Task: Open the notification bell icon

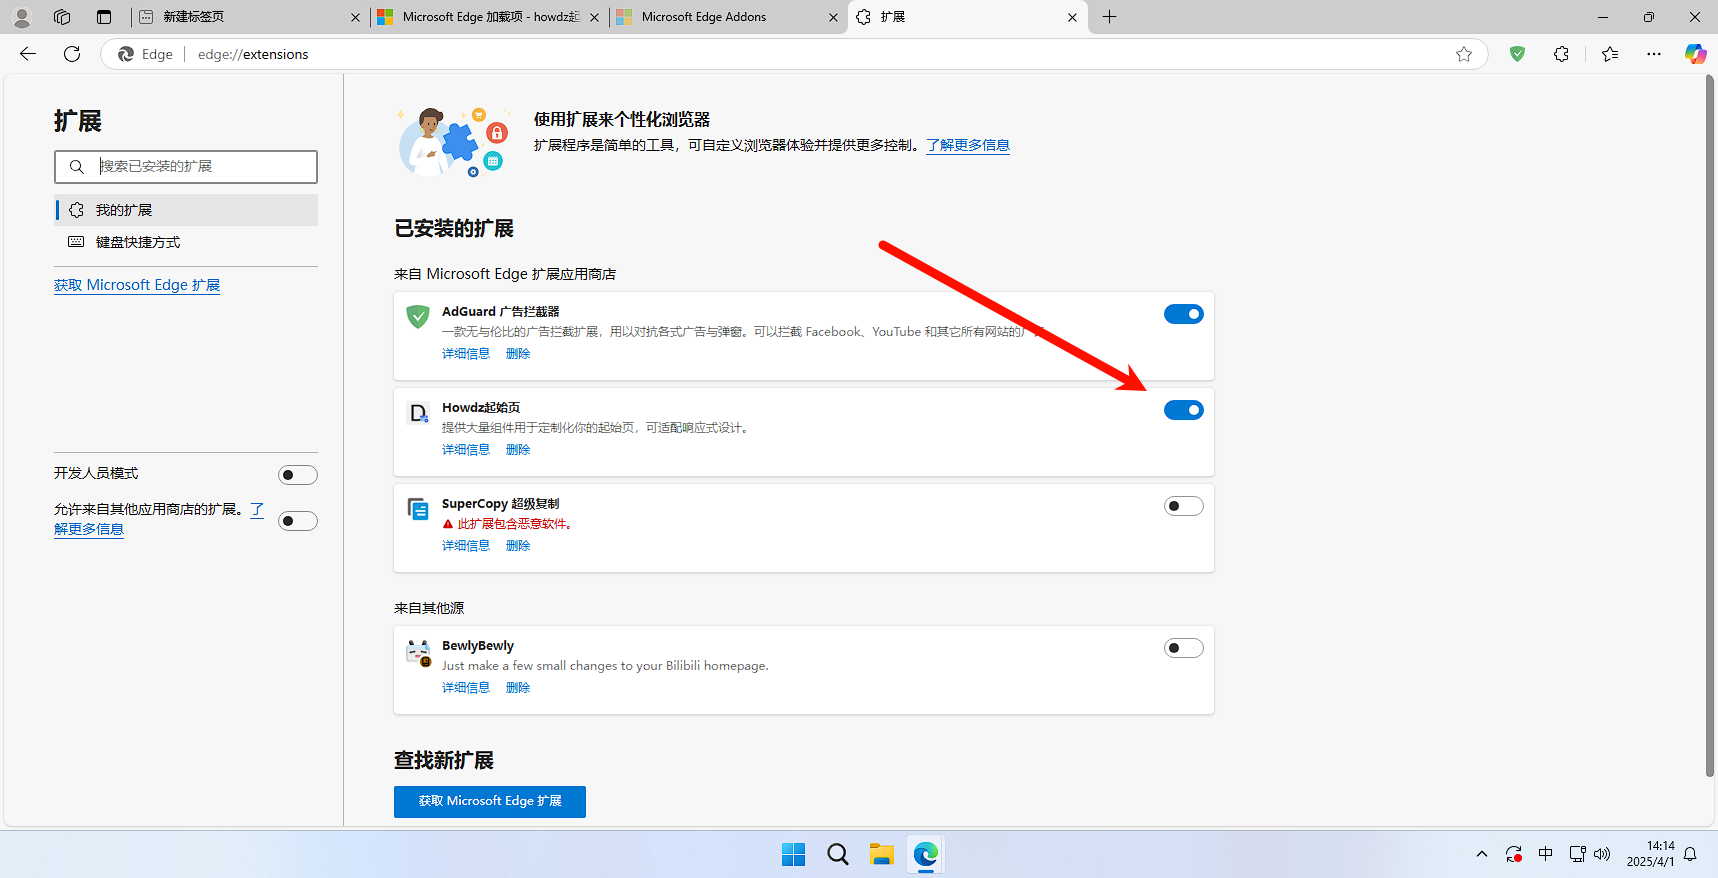Action: pyautogui.click(x=1690, y=854)
